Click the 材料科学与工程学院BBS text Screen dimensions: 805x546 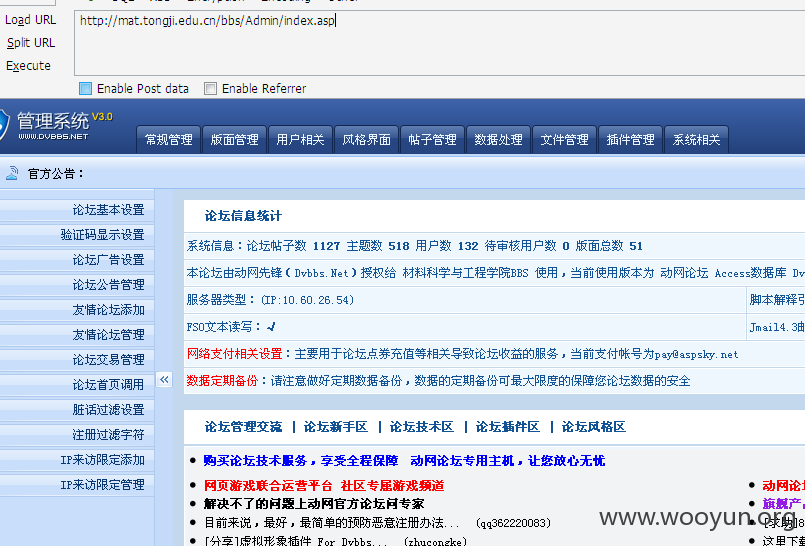pos(465,273)
